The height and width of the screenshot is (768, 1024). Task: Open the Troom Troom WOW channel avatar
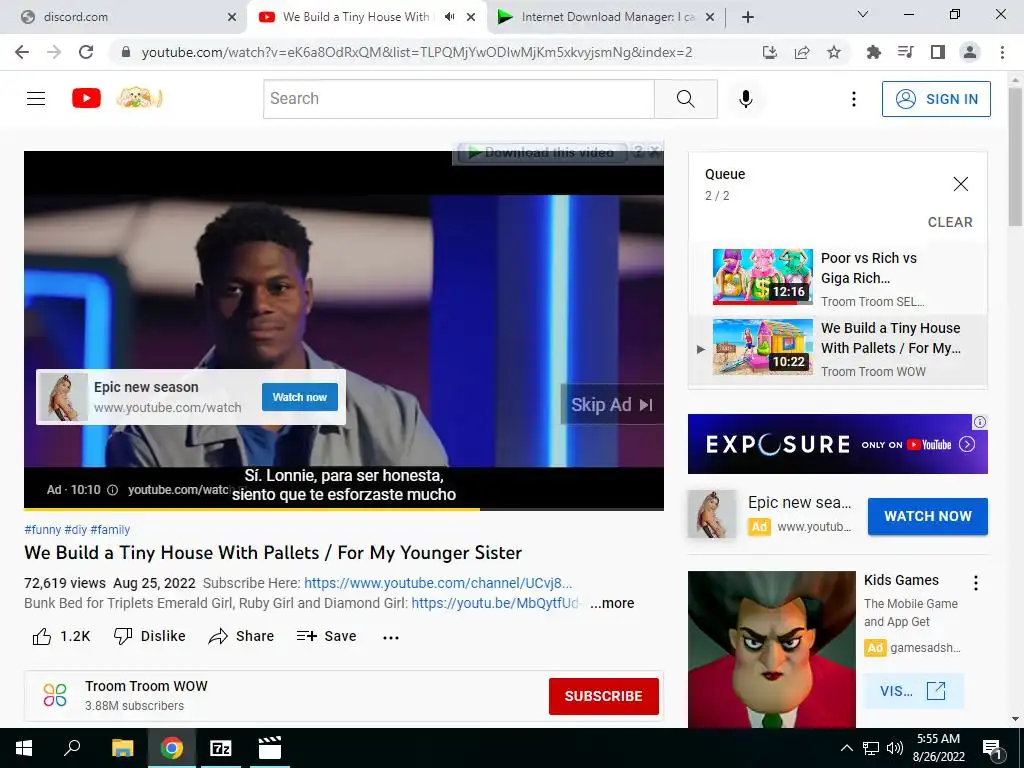tap(55, 695)
